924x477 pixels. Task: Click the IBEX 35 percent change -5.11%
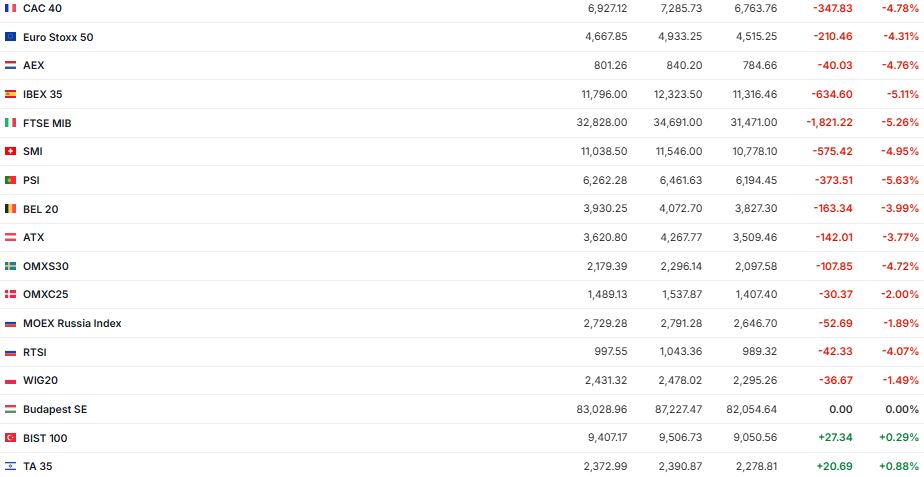[x=902, y=94]
